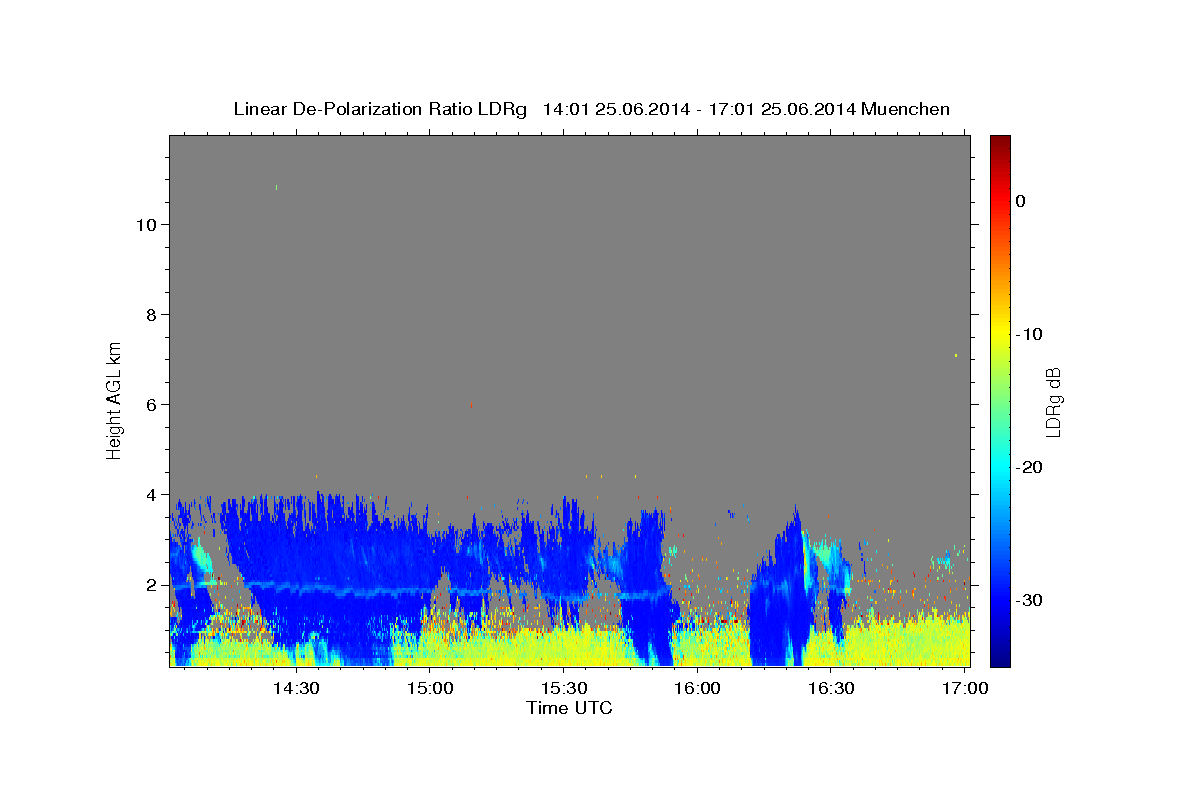Click the dark blue bottom of colorbar

[x=1000, y=658]
